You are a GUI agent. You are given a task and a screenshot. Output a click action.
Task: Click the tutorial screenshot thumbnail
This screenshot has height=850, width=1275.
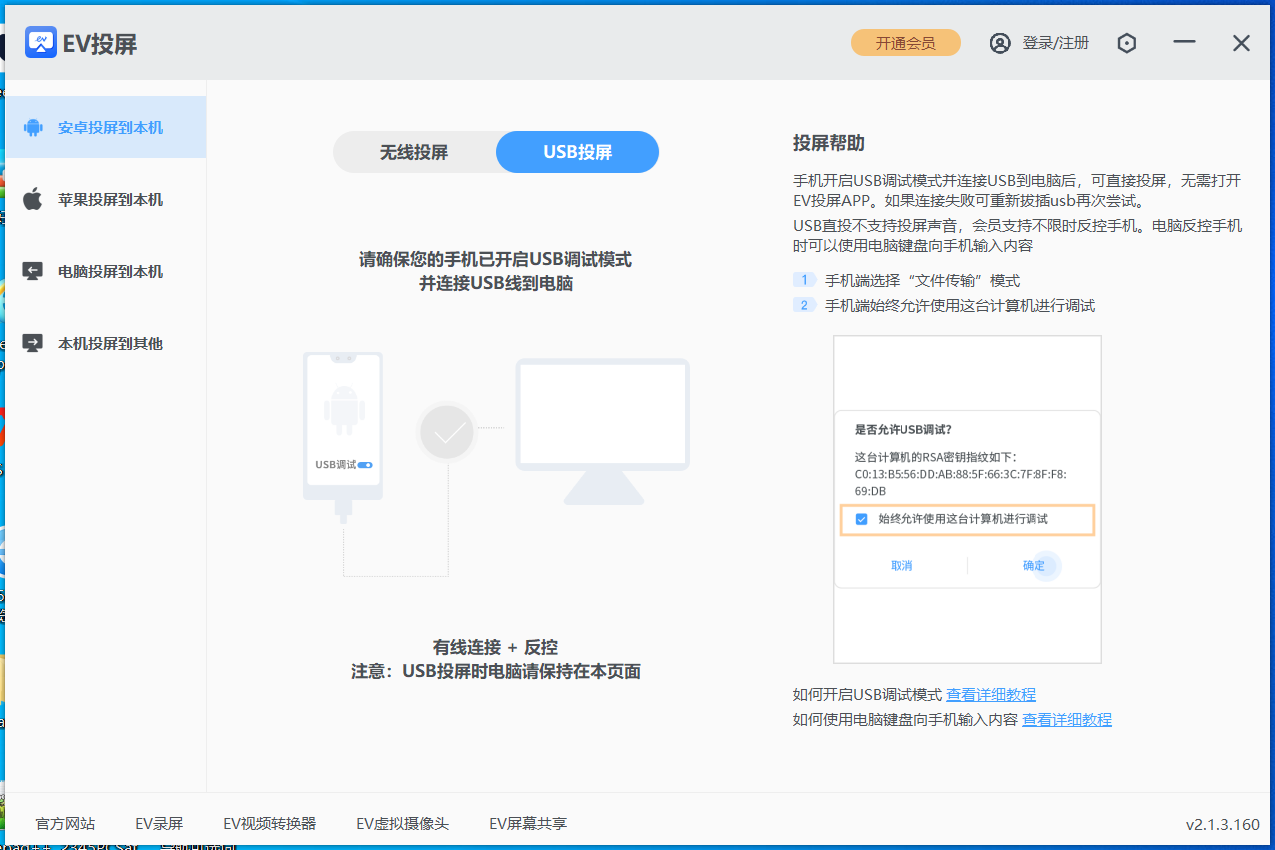coord(967,499)
